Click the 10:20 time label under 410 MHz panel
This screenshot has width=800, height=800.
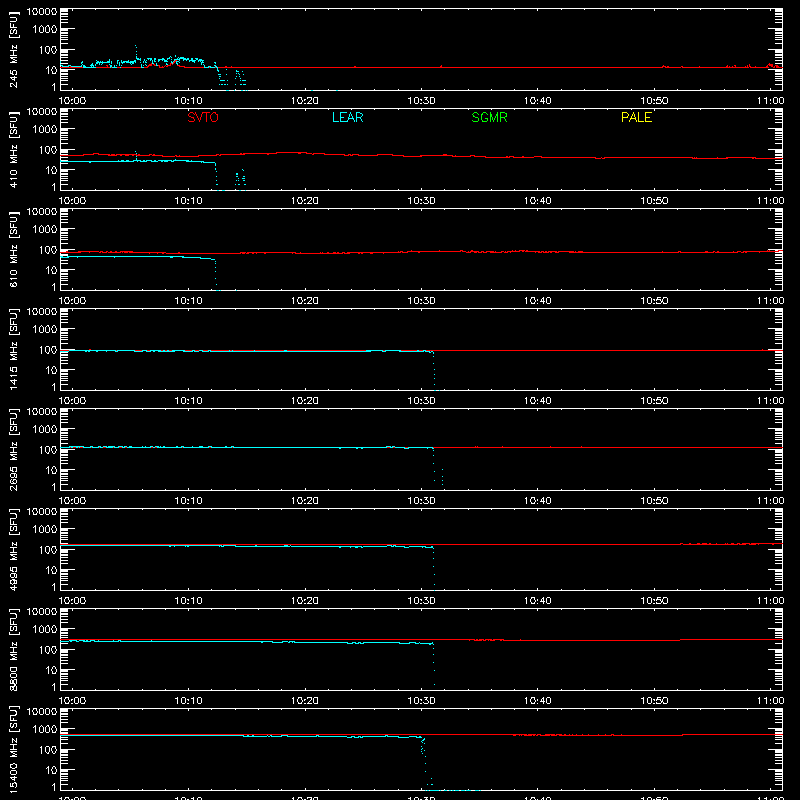305,201
